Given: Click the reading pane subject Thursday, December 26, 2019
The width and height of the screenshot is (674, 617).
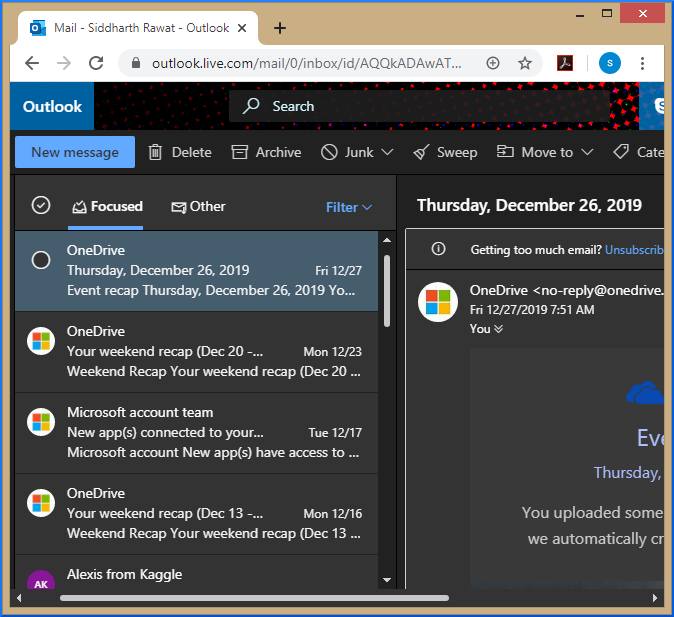Looking at the screenshot, I should click(x=529, y=205).
